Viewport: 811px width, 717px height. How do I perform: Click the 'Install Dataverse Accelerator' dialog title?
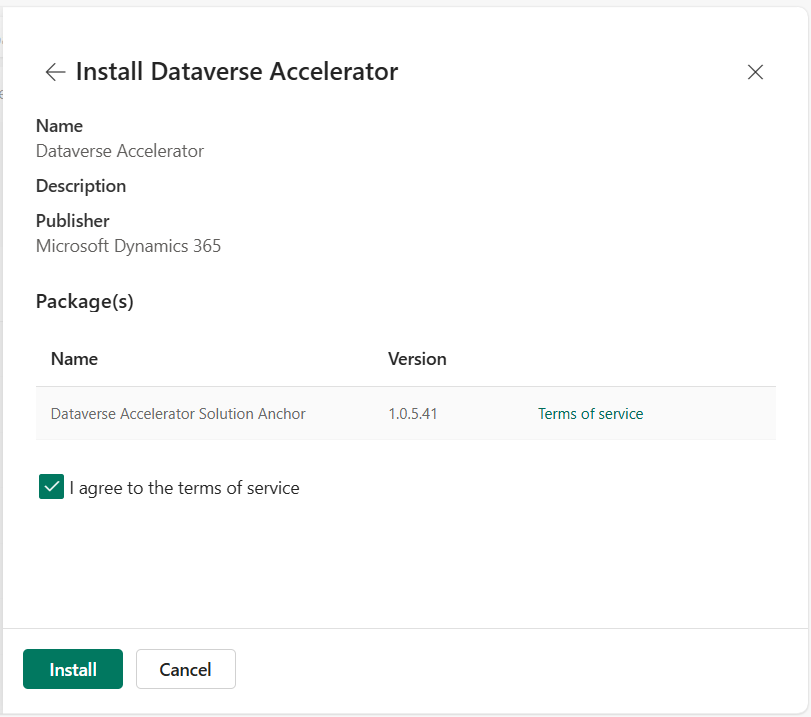pos(237,72)
